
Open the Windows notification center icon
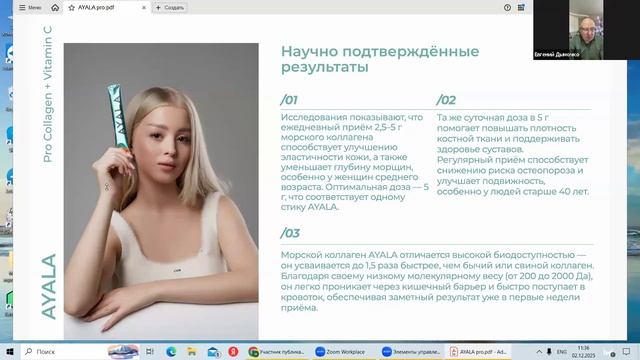point(626,351)
